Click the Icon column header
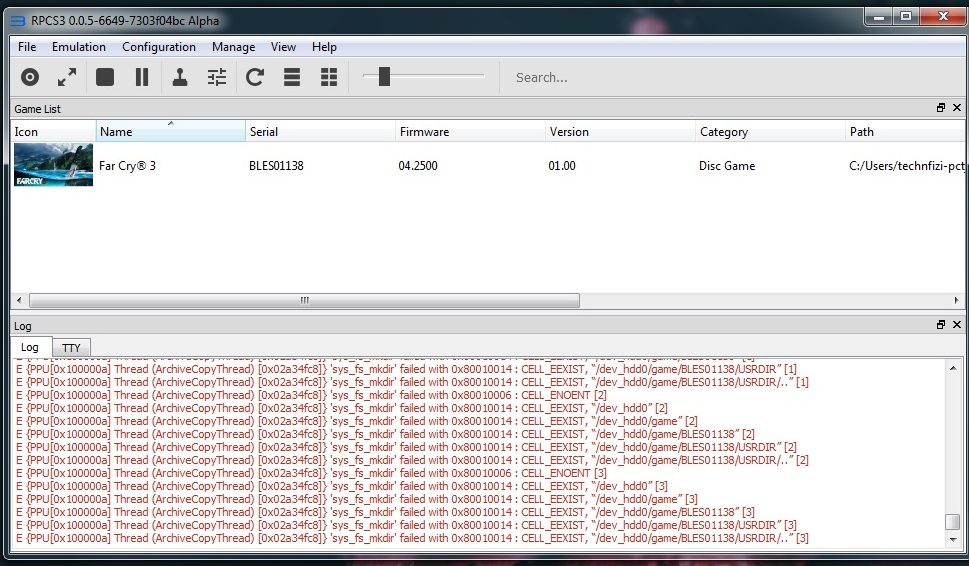 53,132
